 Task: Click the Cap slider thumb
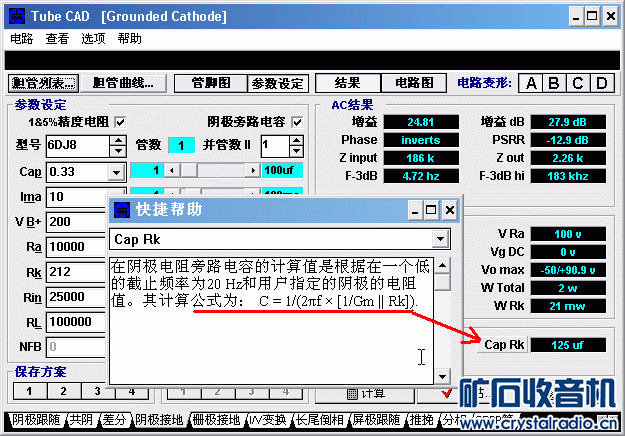[189, 171]
